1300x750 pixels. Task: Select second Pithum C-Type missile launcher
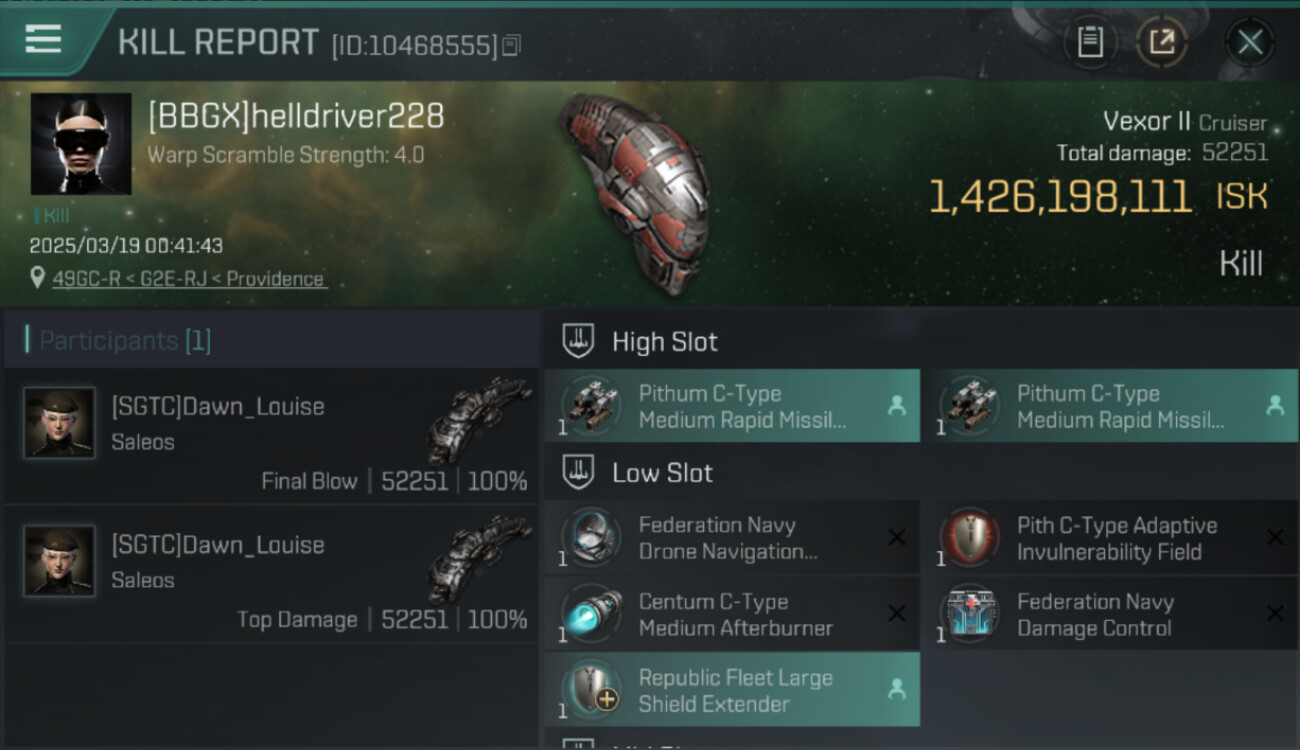coord(1110,406)
